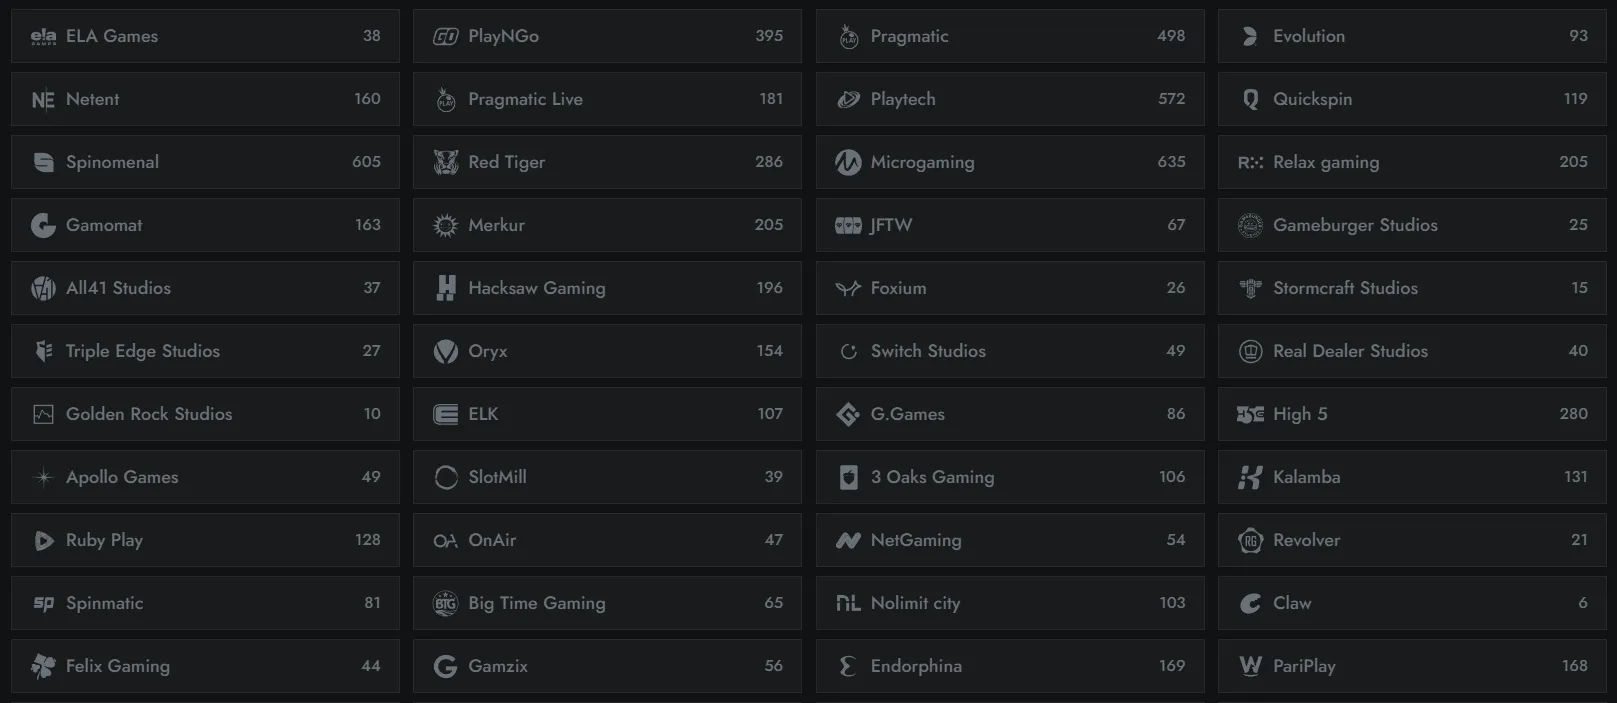Click the ELA Games logo icon
The image size is (1617, 703).
(43, 37)
